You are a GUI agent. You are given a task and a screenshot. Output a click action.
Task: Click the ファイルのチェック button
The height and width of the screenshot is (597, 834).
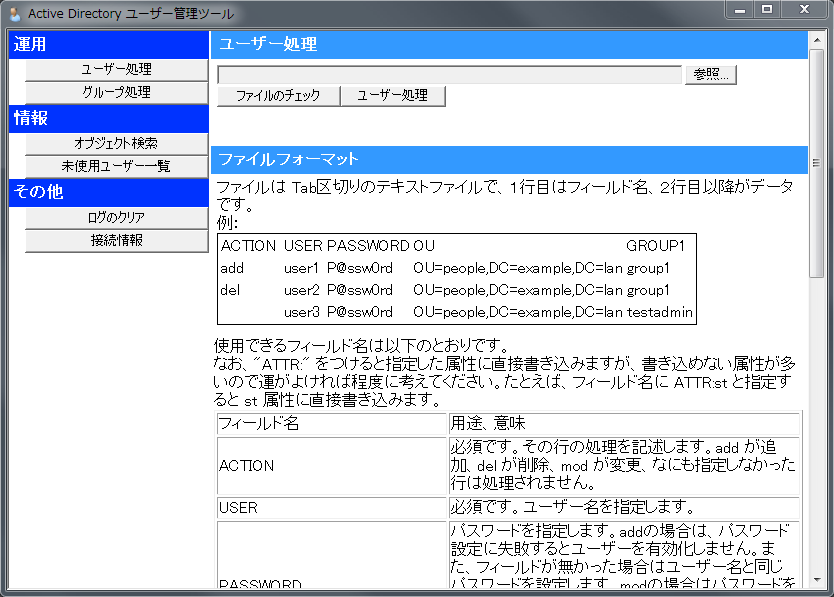(x=278, y=96)
